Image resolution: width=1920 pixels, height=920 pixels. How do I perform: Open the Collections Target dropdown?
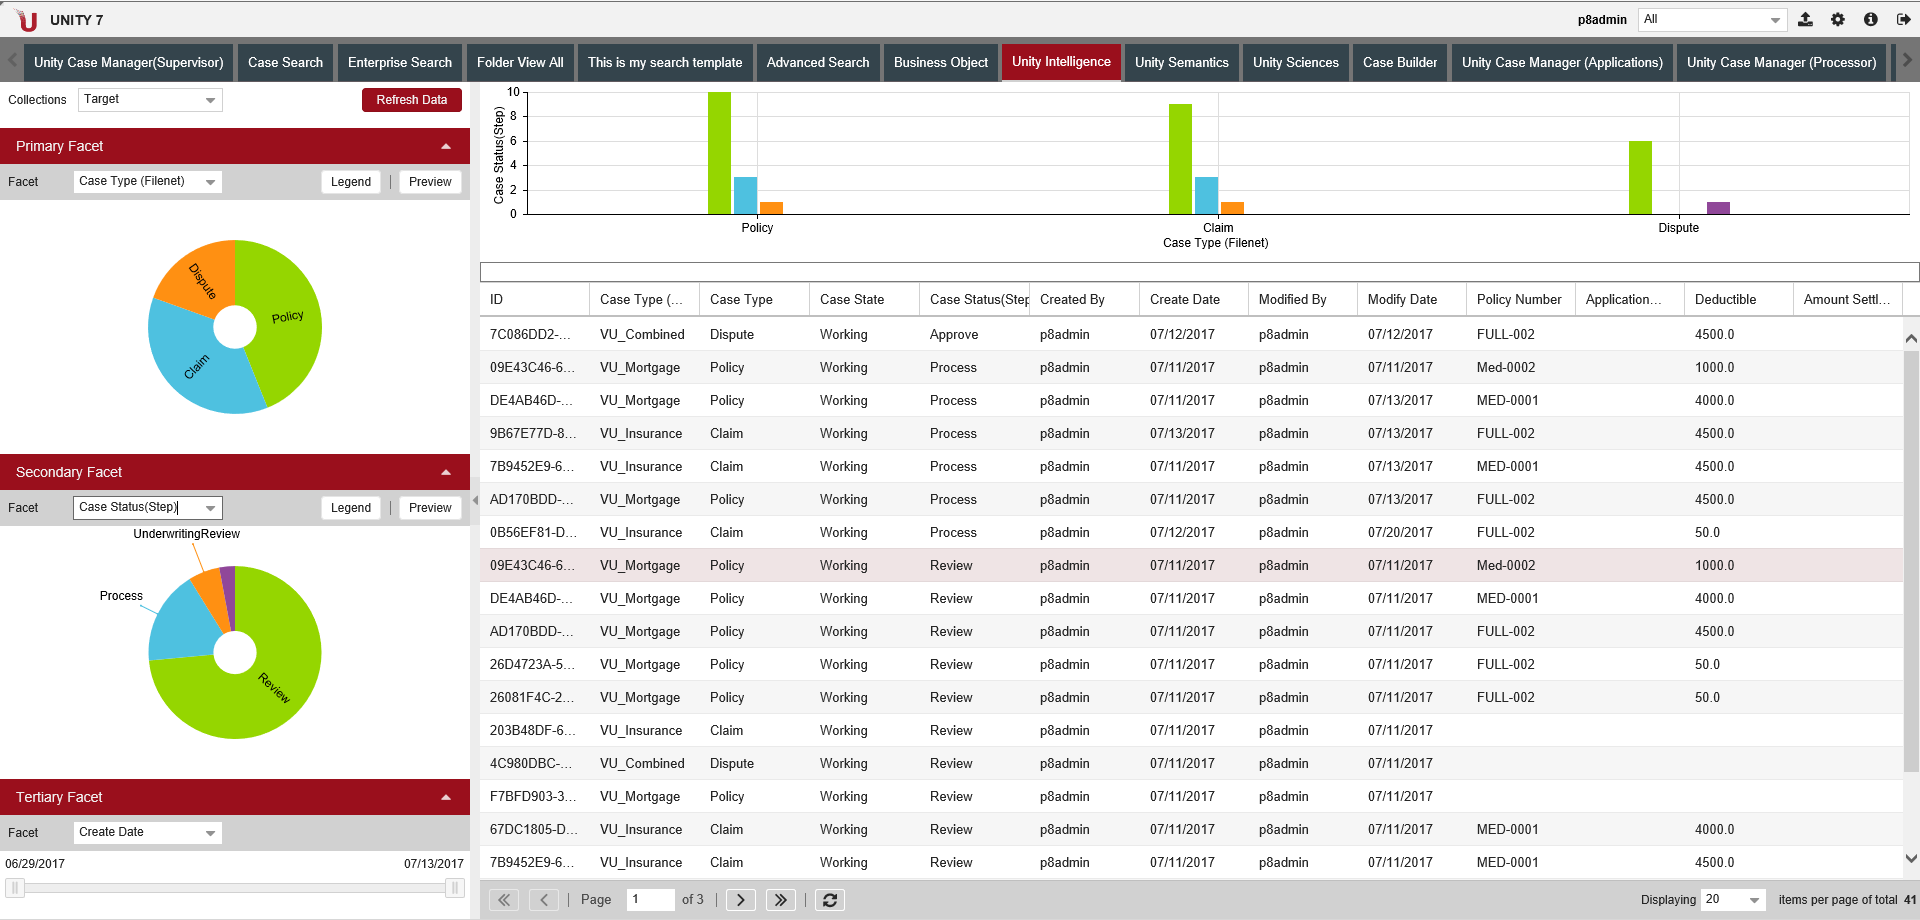(x=210, y=100)
